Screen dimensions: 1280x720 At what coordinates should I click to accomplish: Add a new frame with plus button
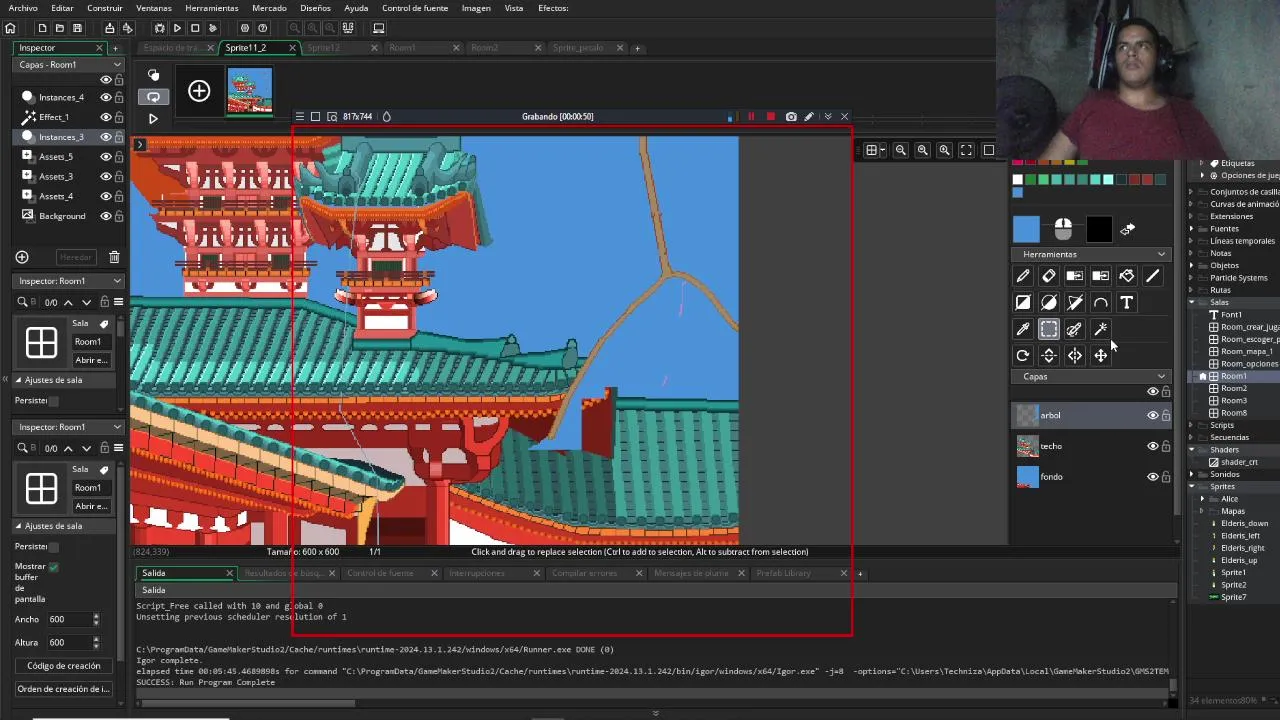click(x=199, y=92)
